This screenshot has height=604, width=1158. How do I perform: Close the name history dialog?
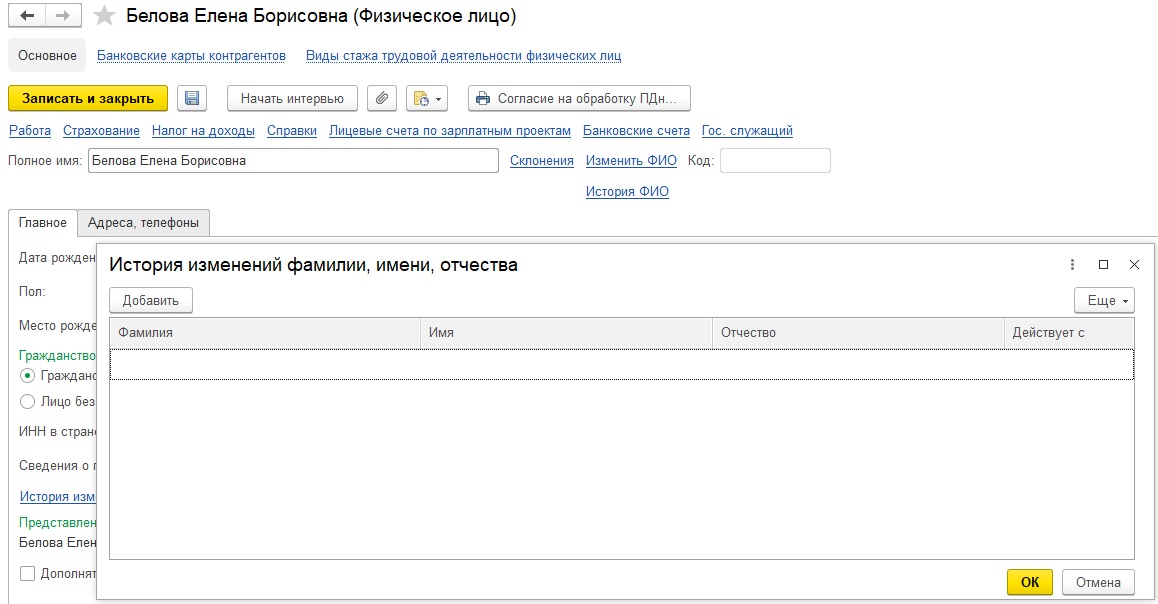tap(1134, 265)
